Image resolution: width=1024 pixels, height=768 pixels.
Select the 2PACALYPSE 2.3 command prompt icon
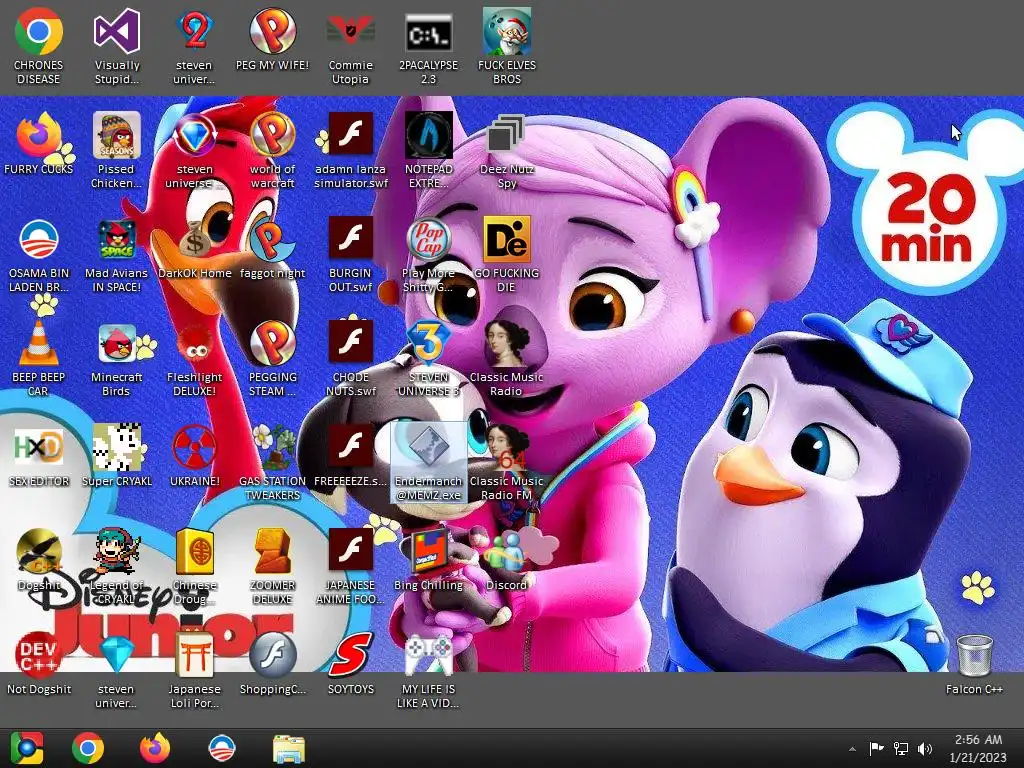(x=428, y=46)
